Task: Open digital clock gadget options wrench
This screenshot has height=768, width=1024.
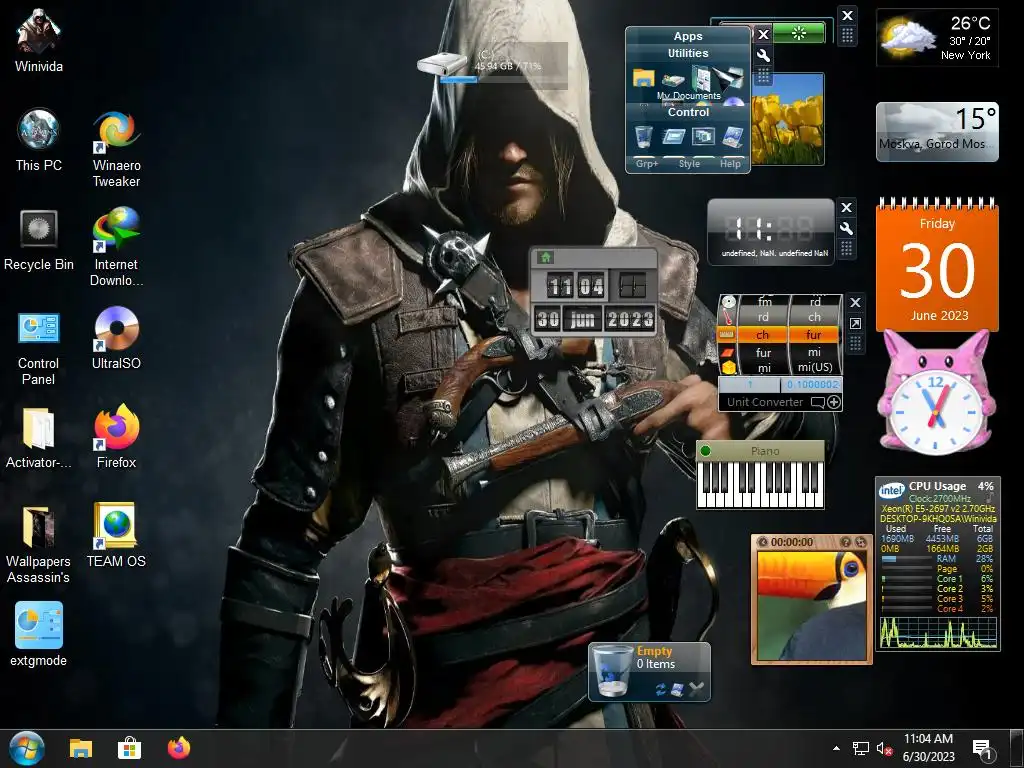Action: pos(846,229)
